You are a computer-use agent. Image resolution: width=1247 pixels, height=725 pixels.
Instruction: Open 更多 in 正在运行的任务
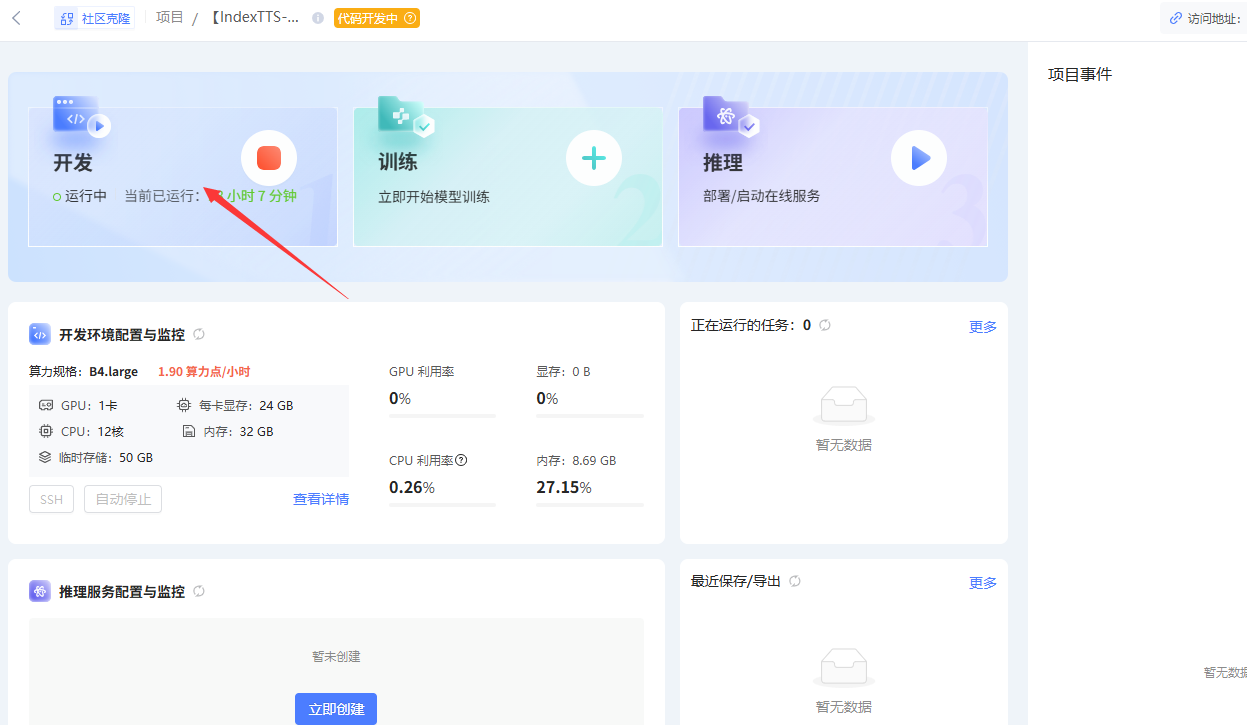coord(983,326)
